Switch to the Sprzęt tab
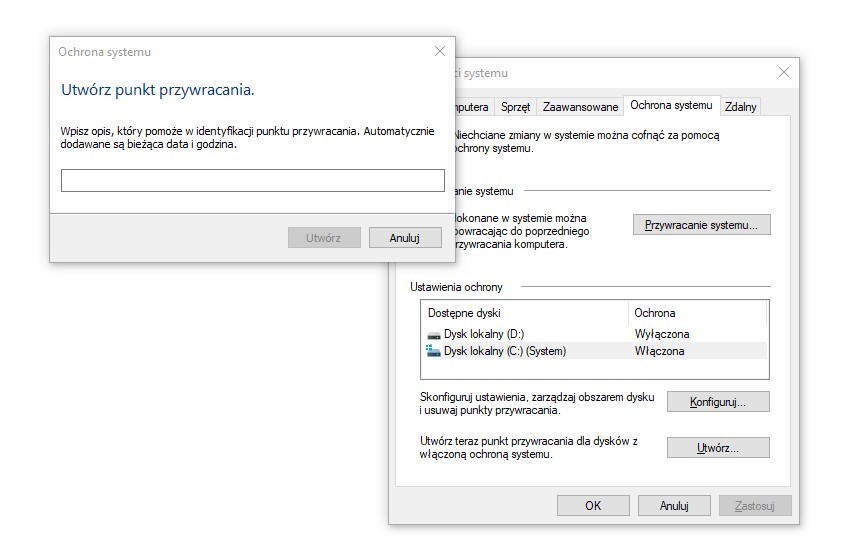The image size is (864, 548). pyautogui.click(x=515, y=107)
